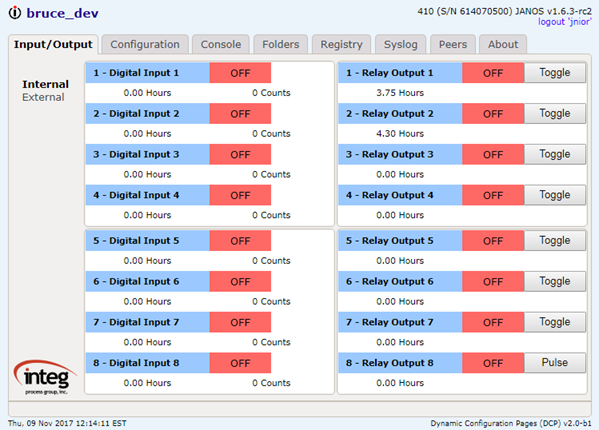Viewport: 599px width, 430px height.
Task: Go to the Registry tab
Action: (341, 44)
